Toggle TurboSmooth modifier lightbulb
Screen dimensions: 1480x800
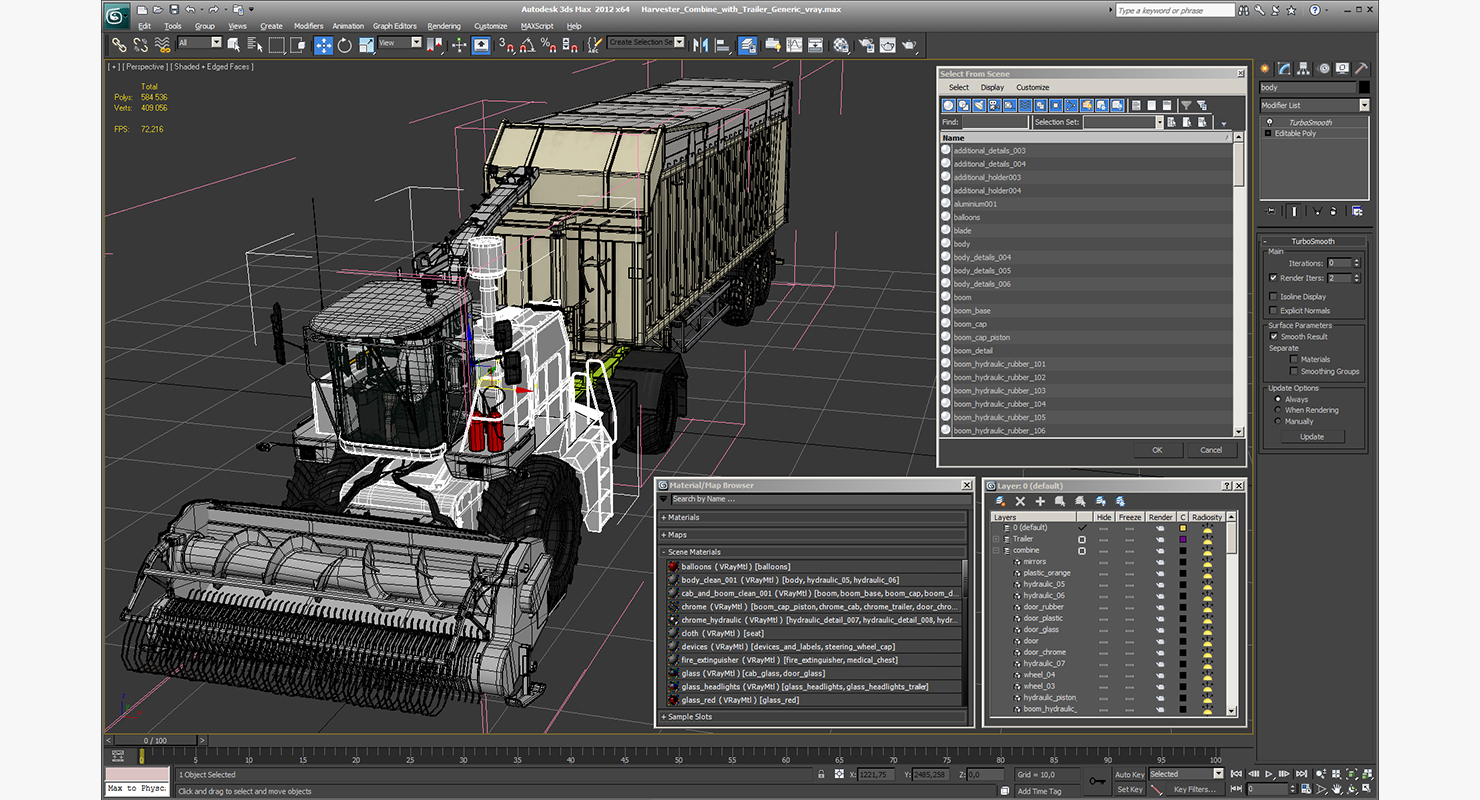coord(1269,122)
